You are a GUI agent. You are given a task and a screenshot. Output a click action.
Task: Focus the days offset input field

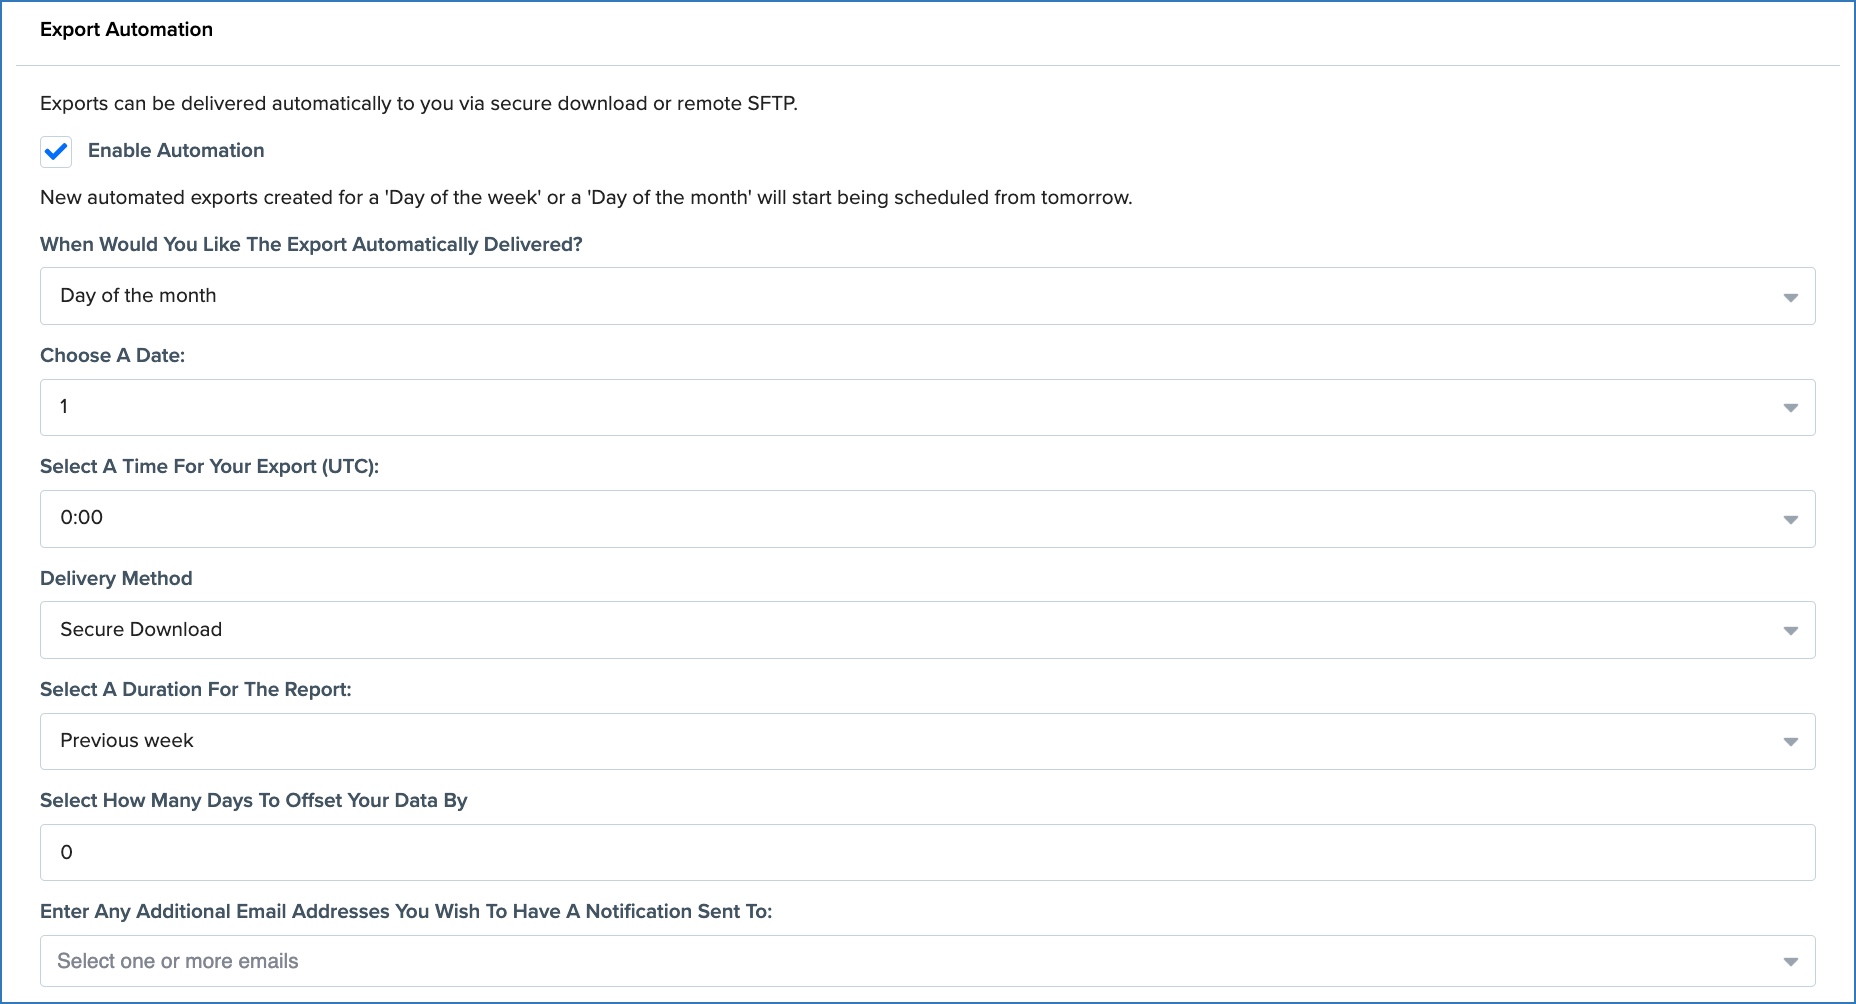900,852
